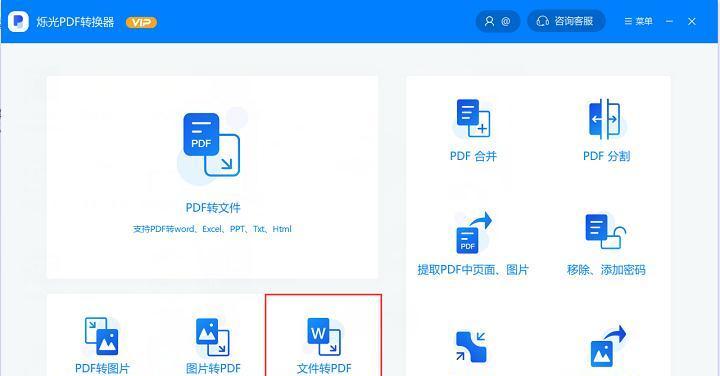This screenshot has height=376, width=720.
Task: Click the 提取PDF中页面、图片 label
Action: pos(473,269)
